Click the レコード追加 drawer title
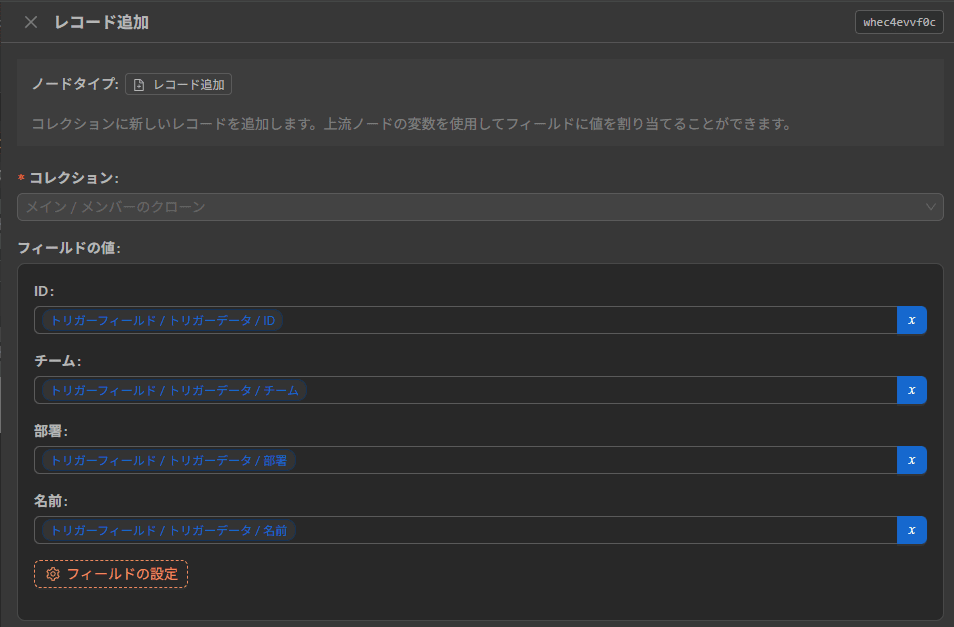The height and width of the screenshot is (627, 954). [x=102, y=23]
